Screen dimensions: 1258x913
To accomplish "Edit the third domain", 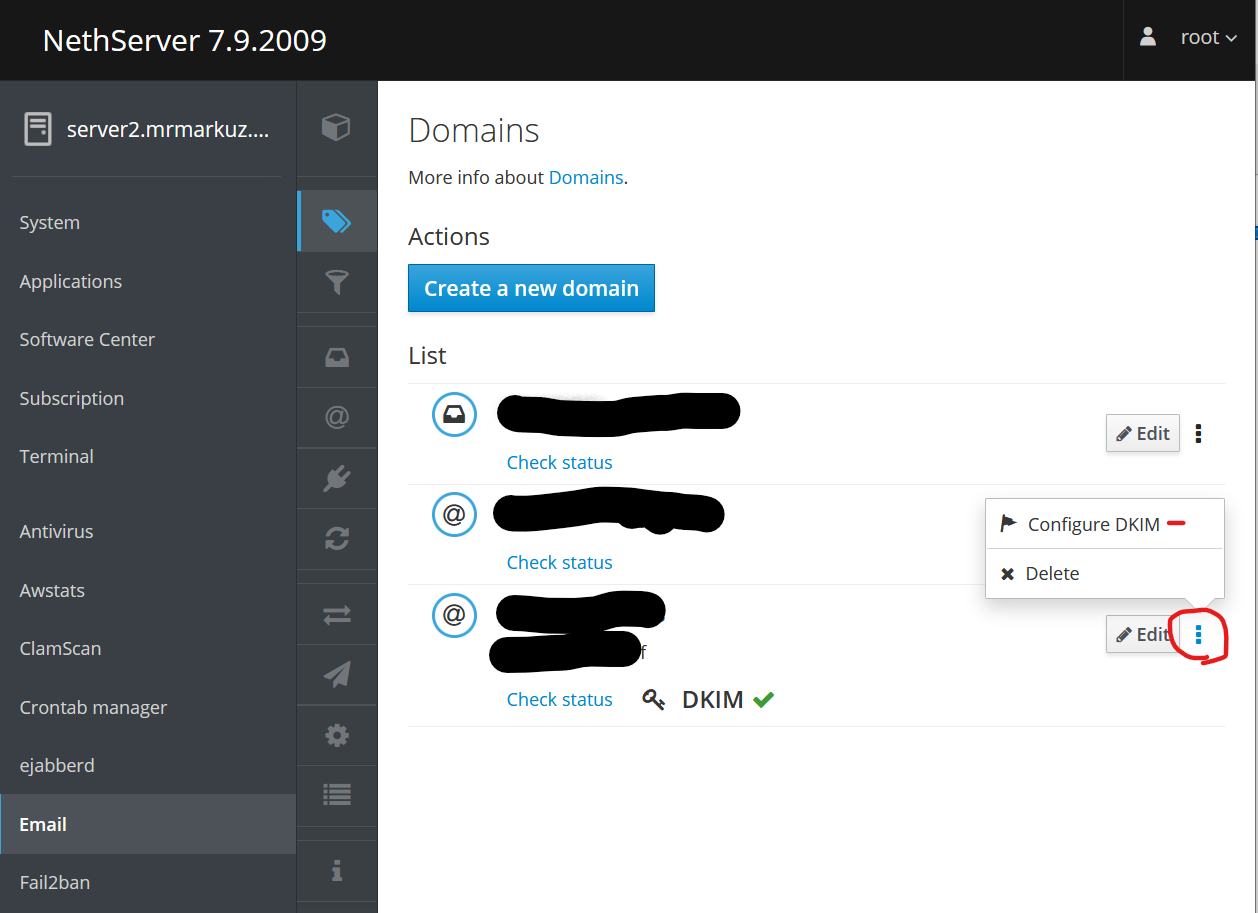I will click(1143, 634).
